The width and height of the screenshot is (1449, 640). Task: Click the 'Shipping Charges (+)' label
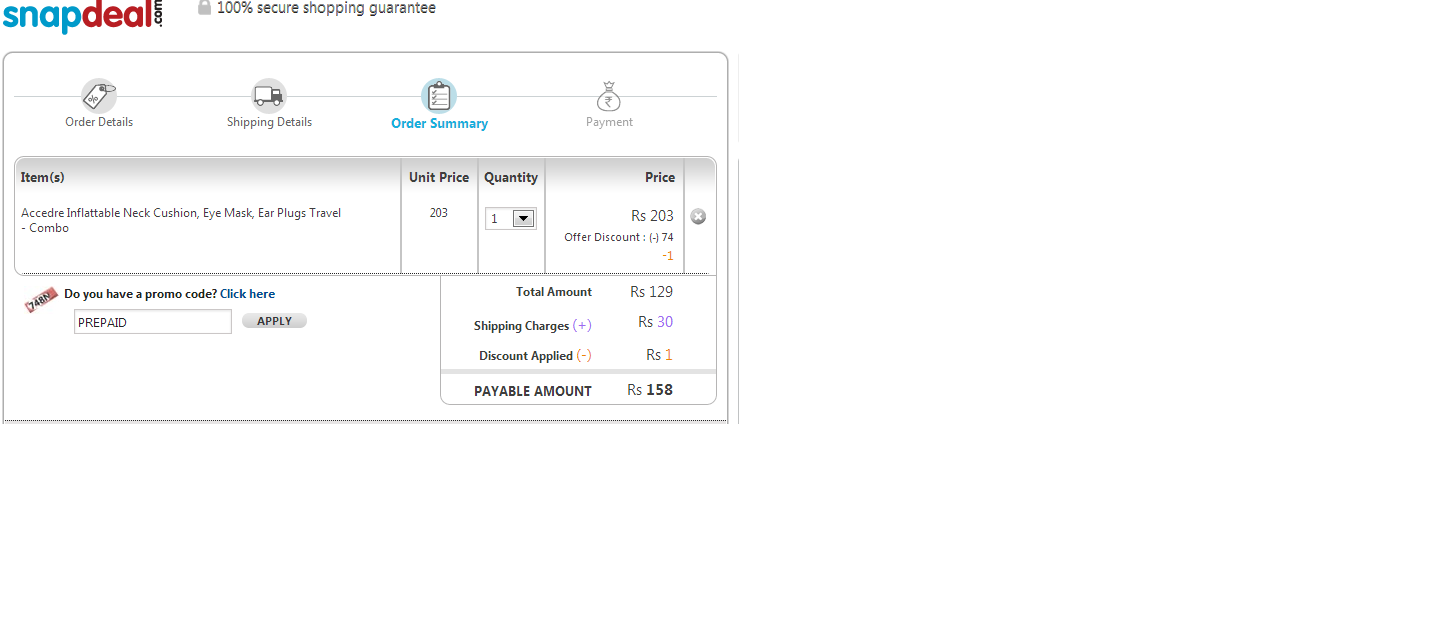tap(533, 326)
